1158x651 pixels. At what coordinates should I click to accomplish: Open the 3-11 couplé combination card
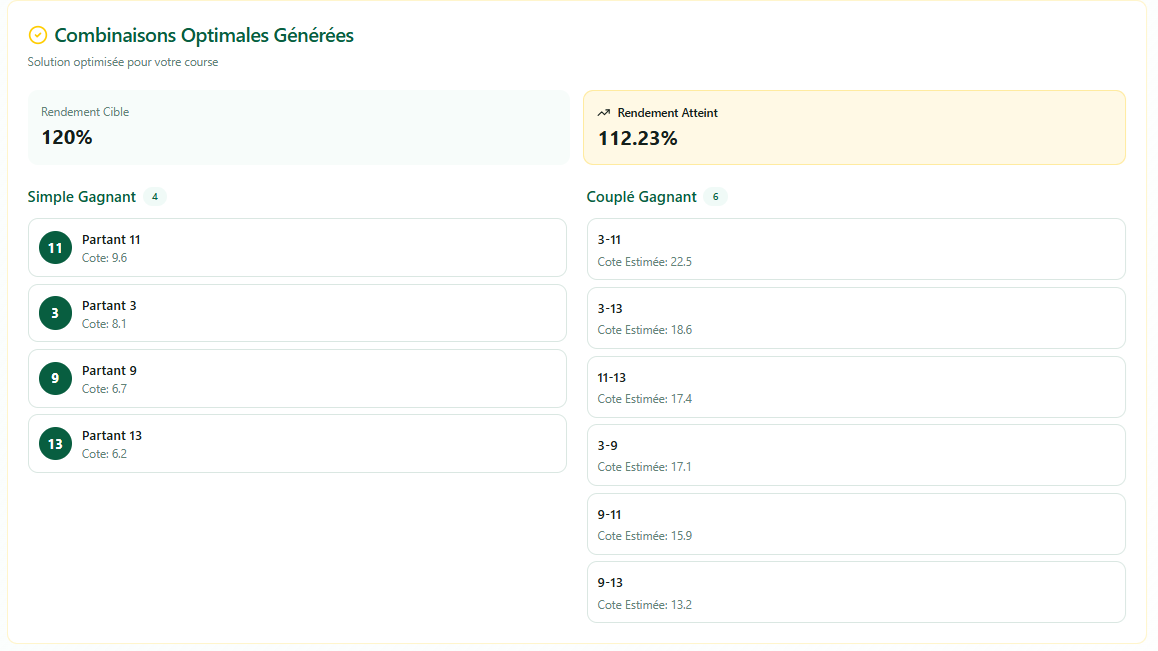(x=855, y=249)
